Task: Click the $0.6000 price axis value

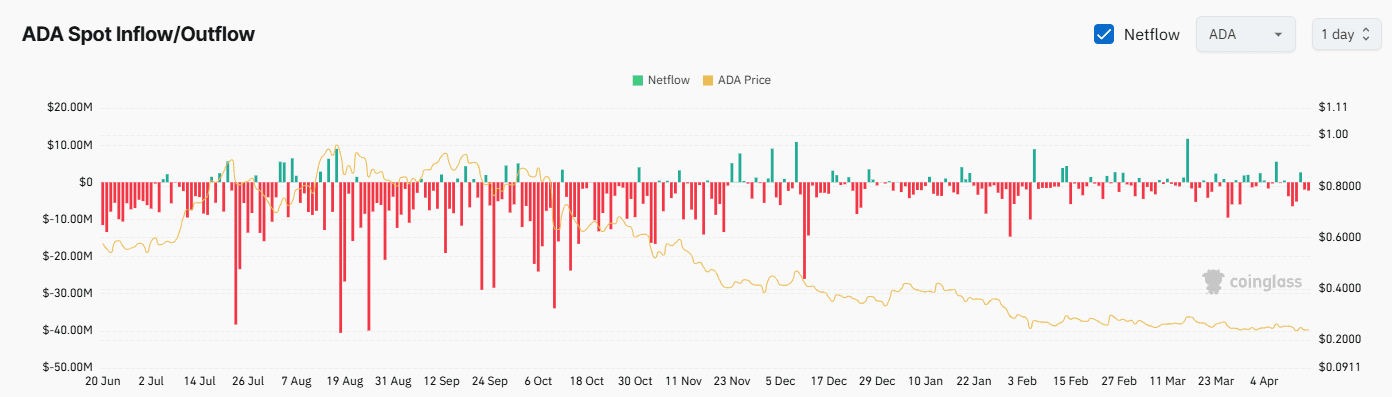Action: point(1339,237)
